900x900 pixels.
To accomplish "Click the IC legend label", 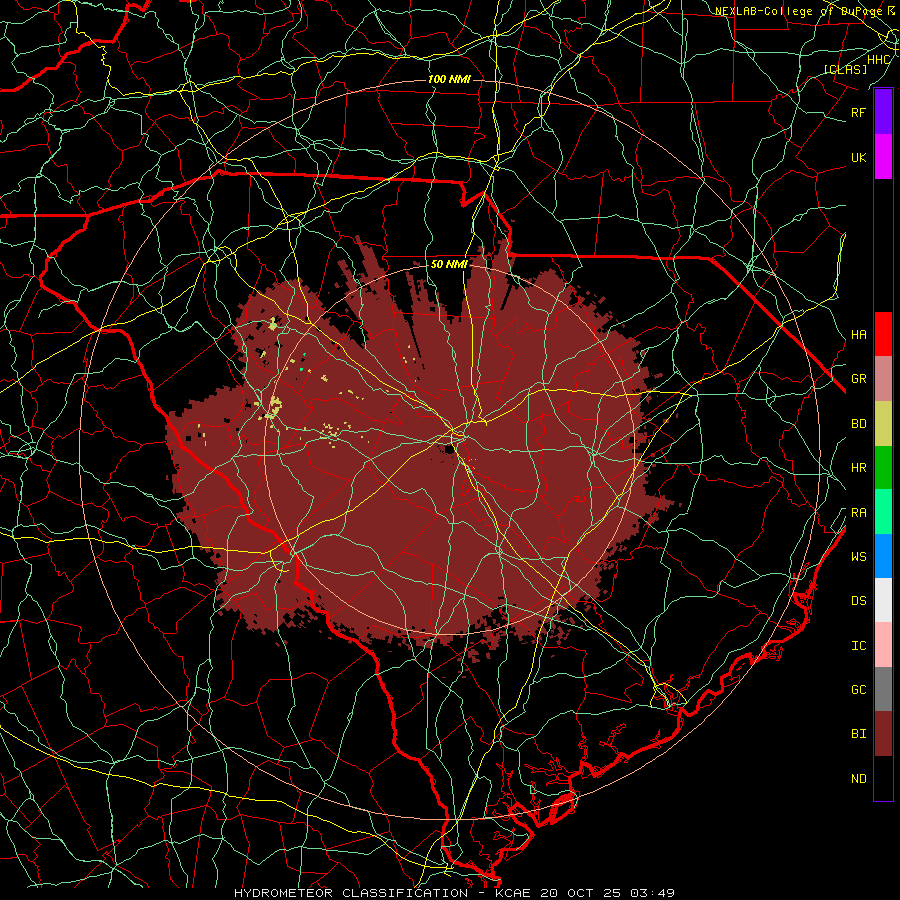I will click(x=858, y=646).
